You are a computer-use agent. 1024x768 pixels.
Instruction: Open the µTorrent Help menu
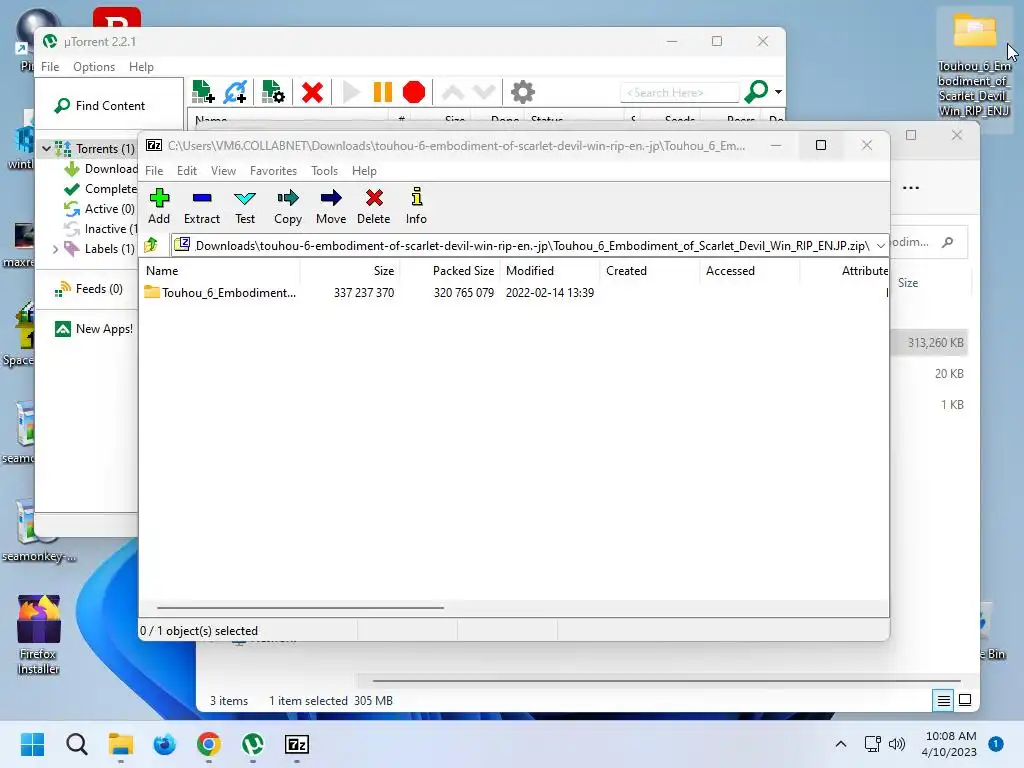tap(141, 67)
